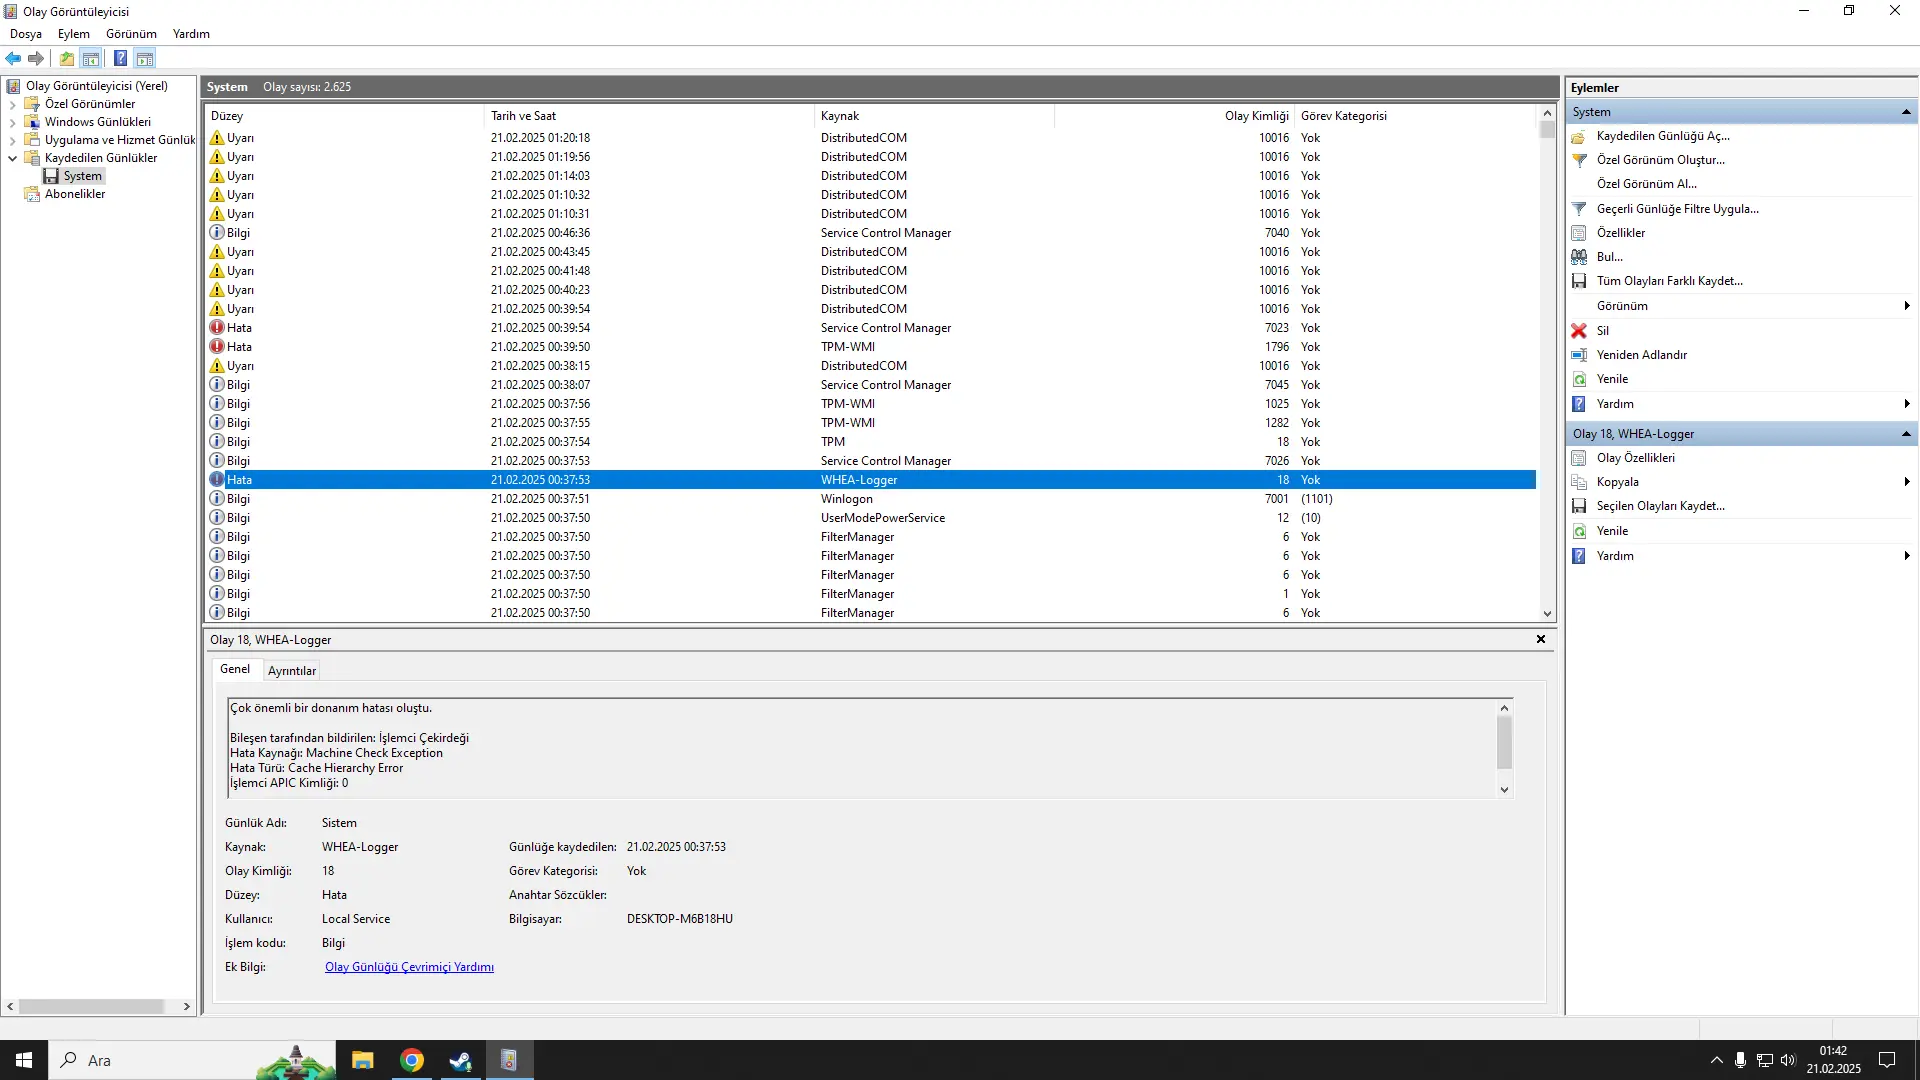This screenshot has width=1920, height=1080.
Task: Collapse the System actions section
Action: [x=1906, y=112]
